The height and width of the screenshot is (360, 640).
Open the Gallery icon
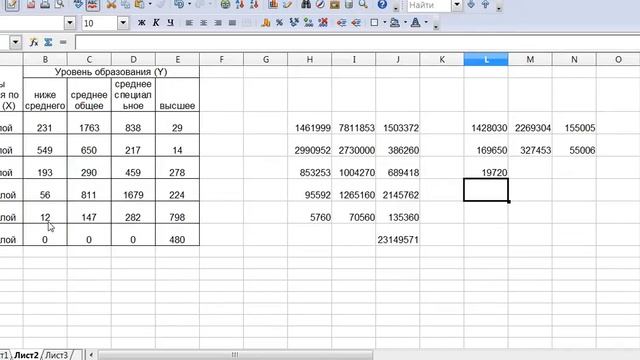click(335, 4)
